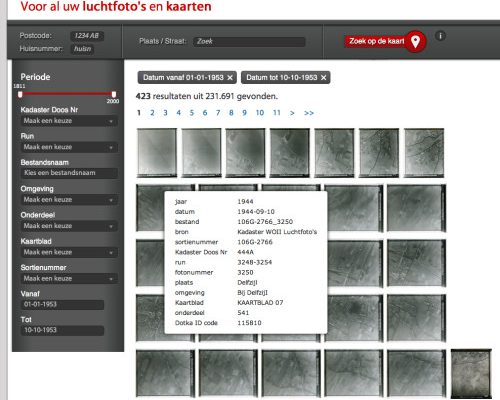The width and height of the screenshot is (500, 400).
Task: Grab the left Periode slider handle
Action: point(20,94)
